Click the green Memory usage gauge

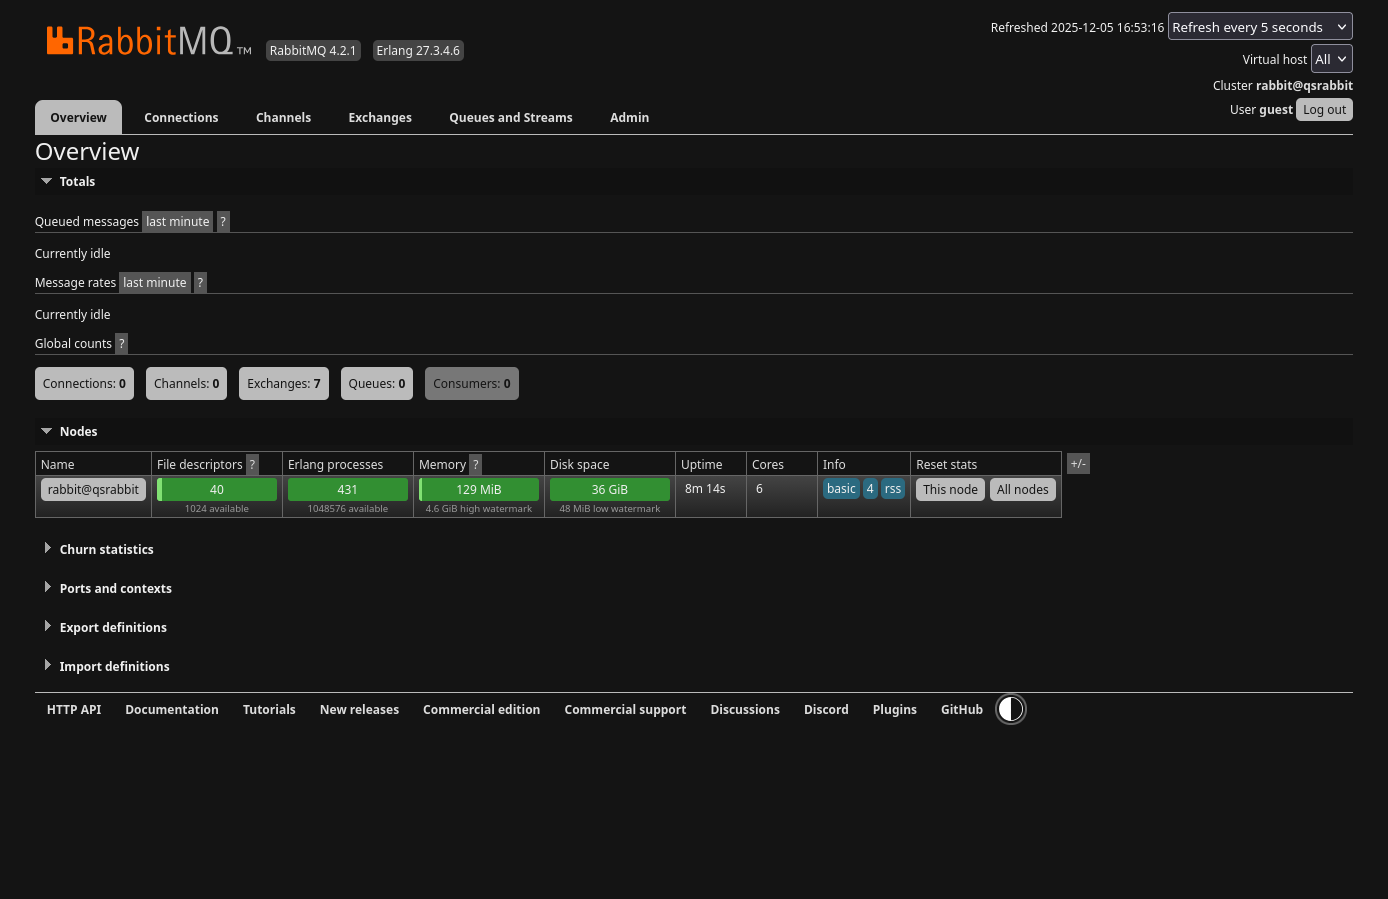tap(478, 489)
